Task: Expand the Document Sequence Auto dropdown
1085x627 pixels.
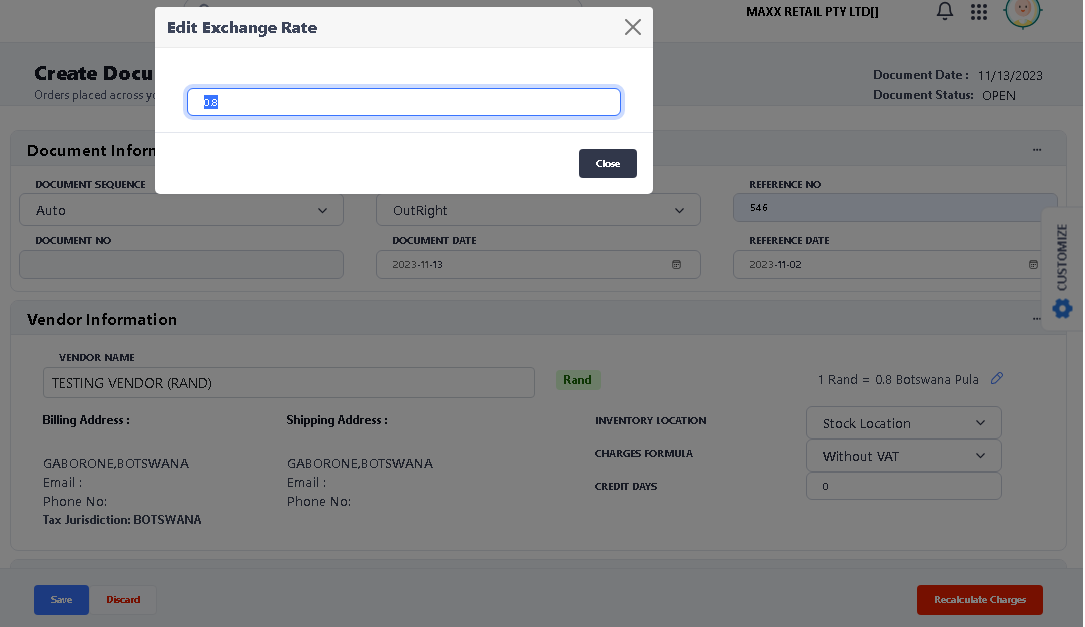Action: click(x=181, y=210)
